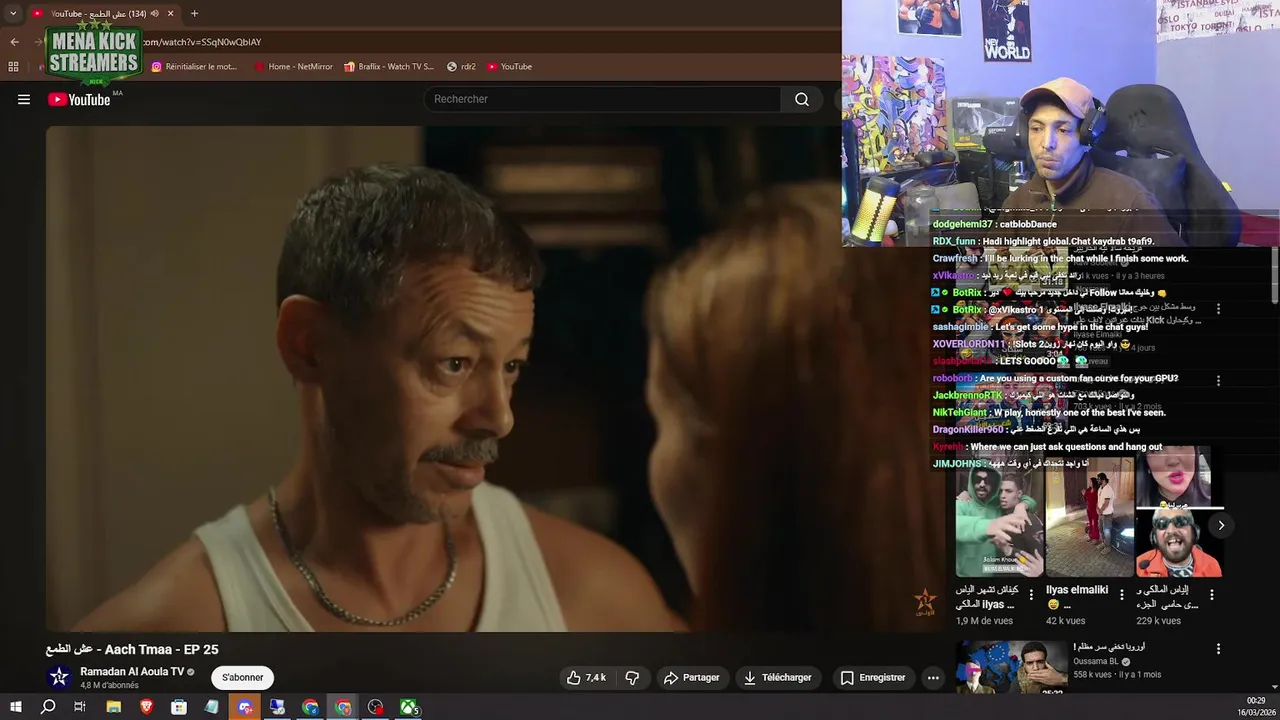Launch Brave browser from the taskbar
This screenshot has width=1280, height=720.
pos(147,707)
